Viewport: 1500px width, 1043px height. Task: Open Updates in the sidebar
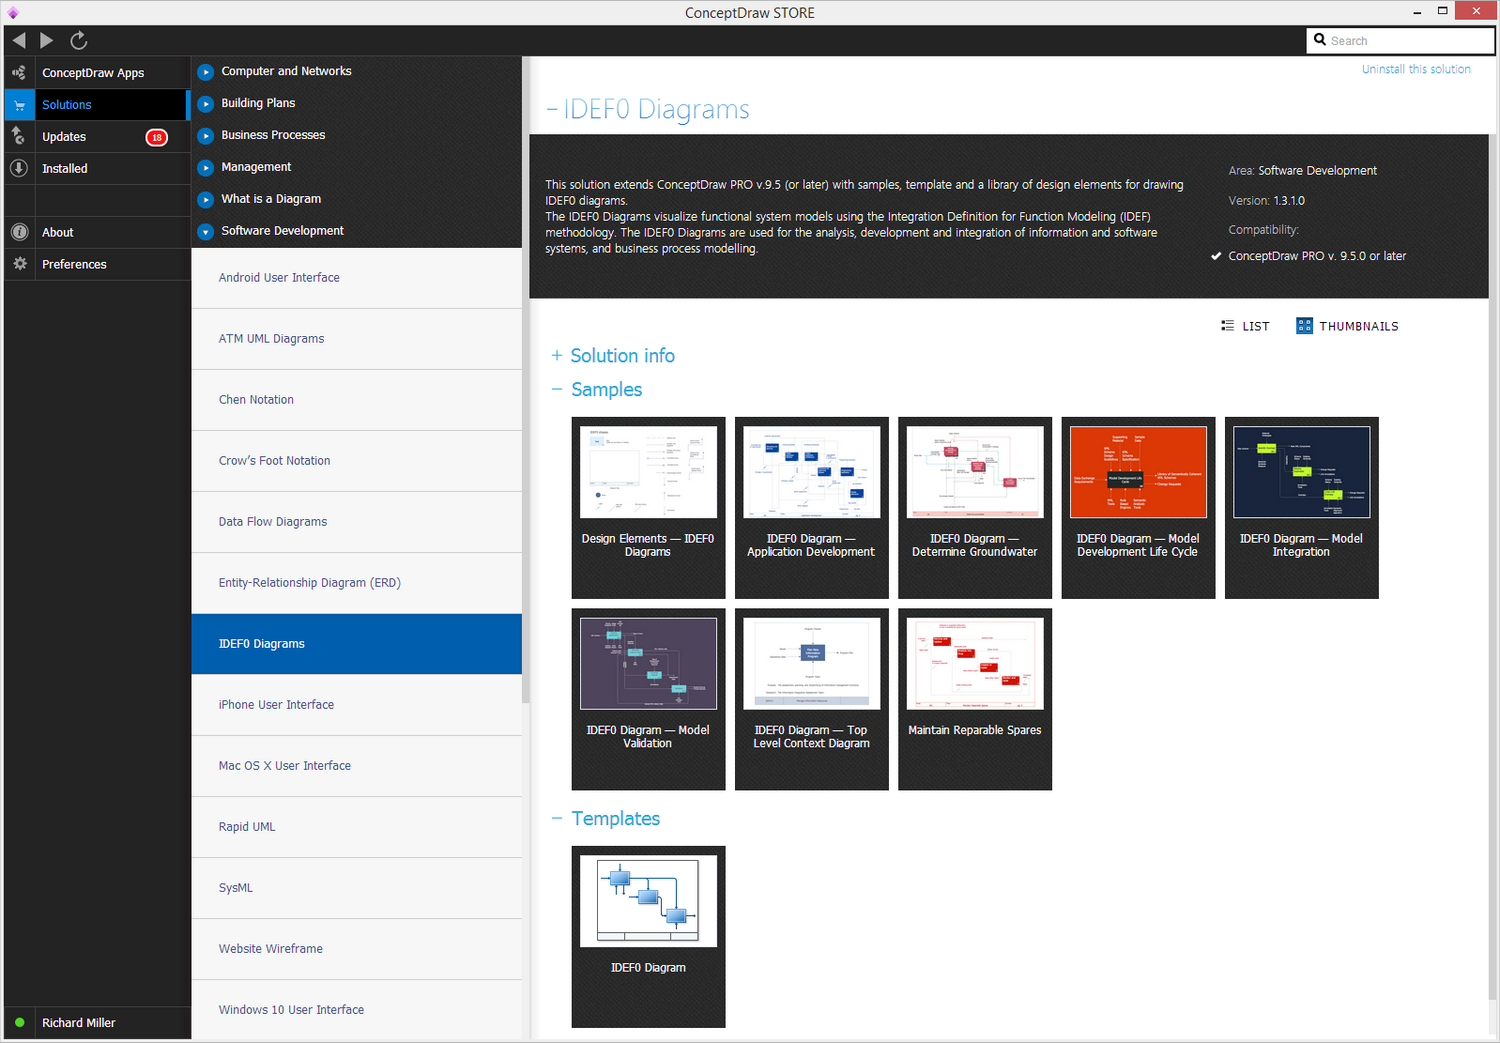pyautogui.click(x=64, y=137)
